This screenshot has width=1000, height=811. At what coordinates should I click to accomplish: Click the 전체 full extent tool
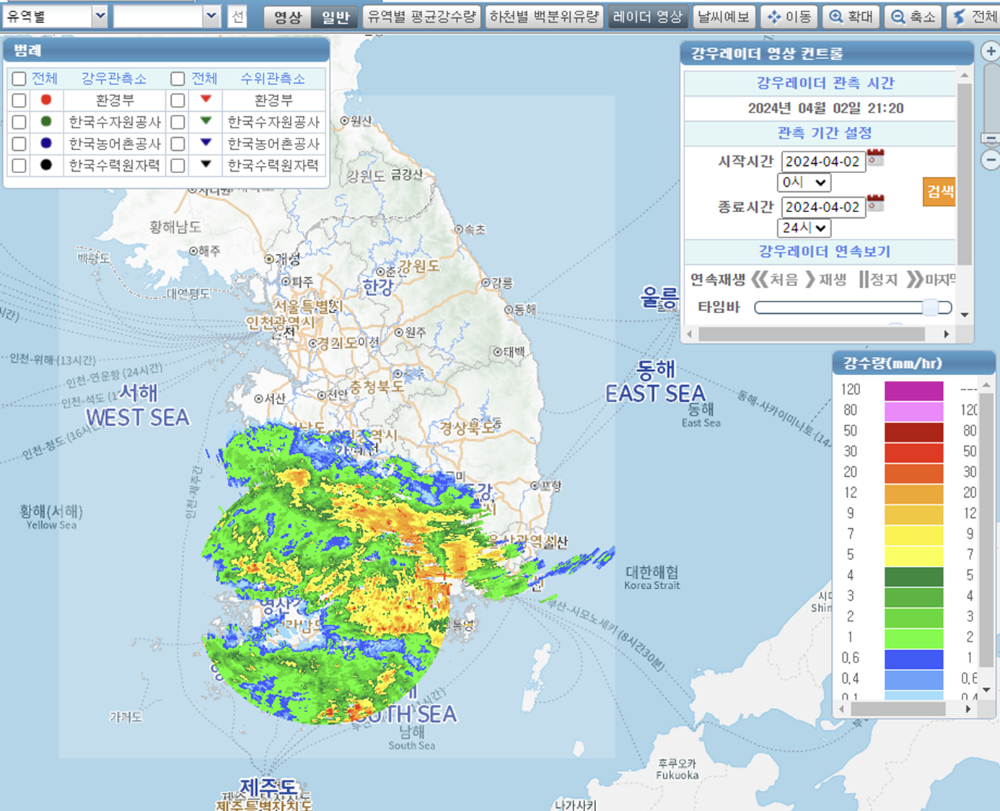click(x=973, y=17)
